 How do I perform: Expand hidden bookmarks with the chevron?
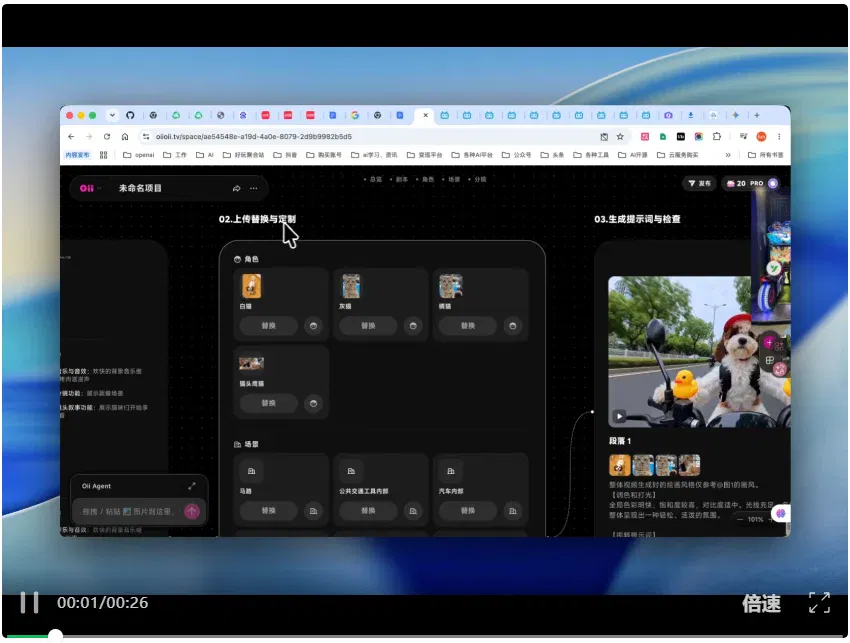(728, 155)
